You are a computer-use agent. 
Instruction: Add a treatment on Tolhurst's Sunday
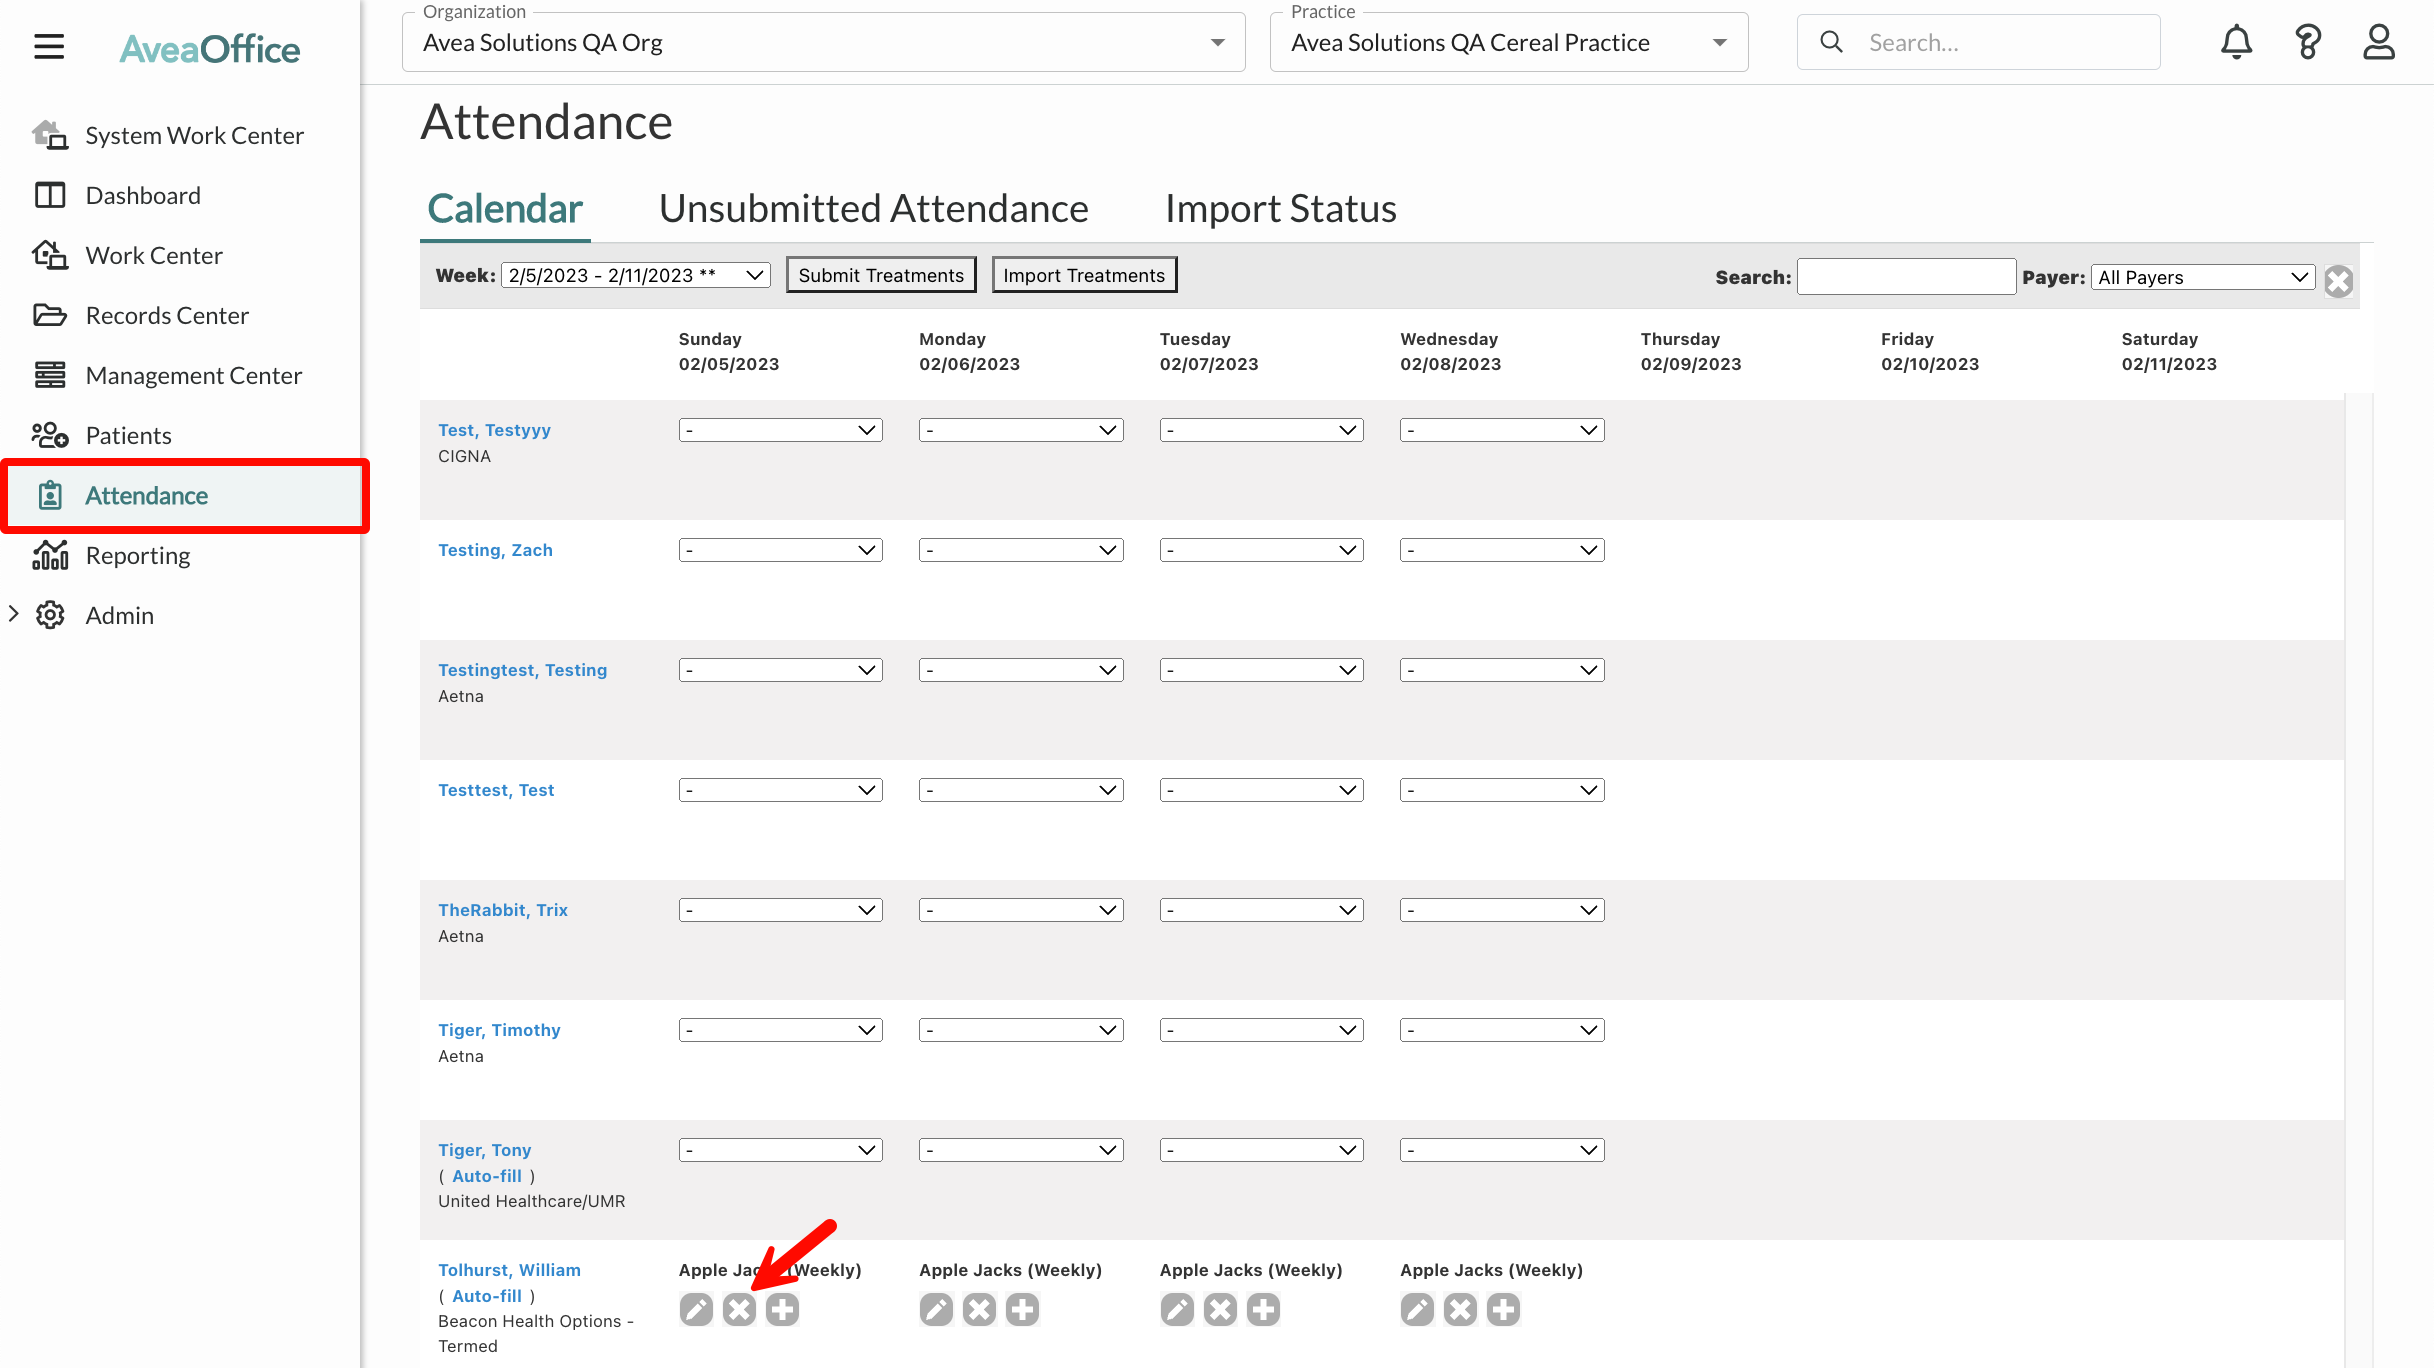tap(782, 1309)
